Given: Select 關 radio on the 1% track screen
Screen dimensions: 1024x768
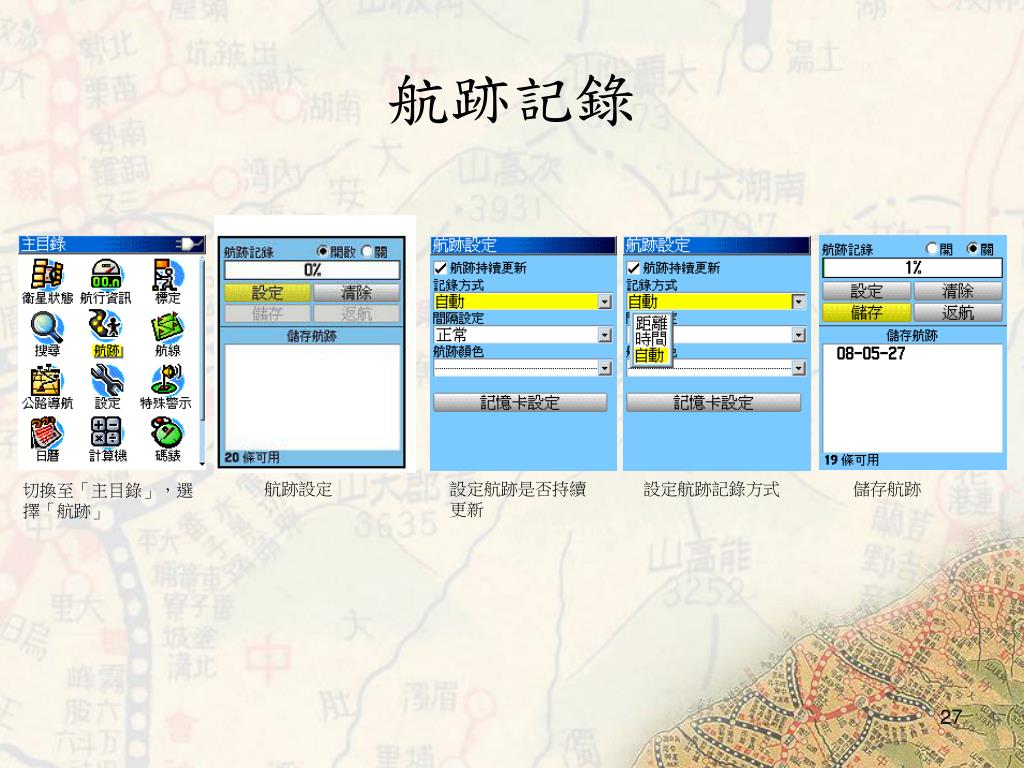Looking at the screenshot, I should click(973, 249).
